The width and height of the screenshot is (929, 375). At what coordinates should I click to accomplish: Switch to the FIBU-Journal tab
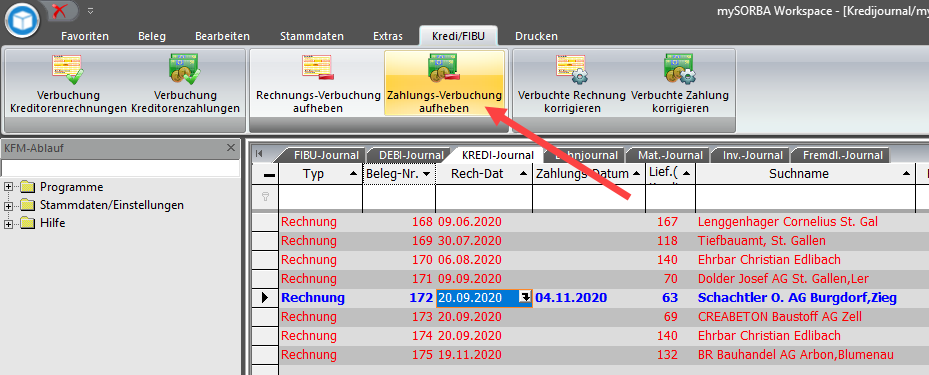tap(325, 155)
